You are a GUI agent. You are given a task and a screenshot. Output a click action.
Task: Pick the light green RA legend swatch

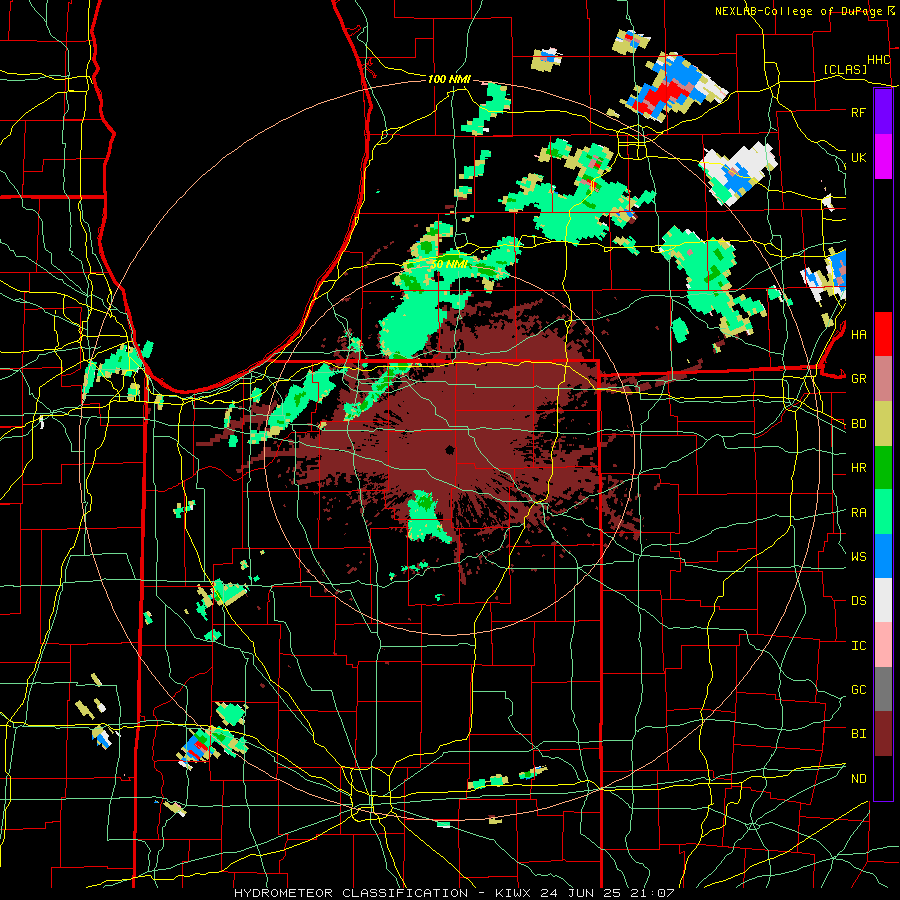883,512
